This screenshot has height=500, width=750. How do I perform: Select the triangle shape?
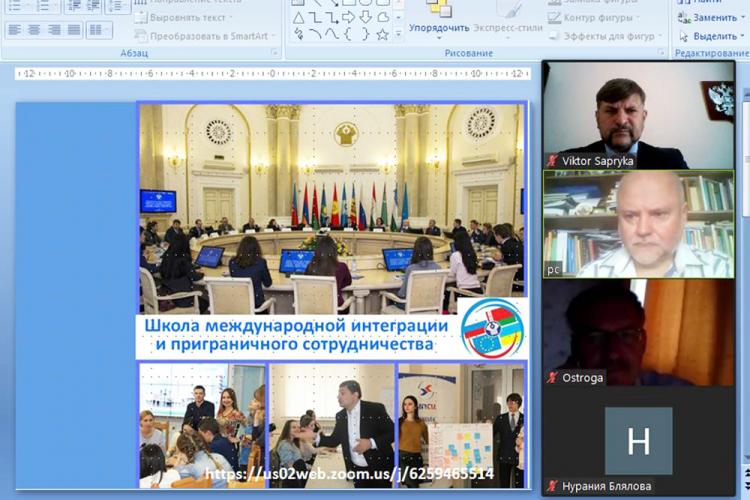click(x=298, y=18)
